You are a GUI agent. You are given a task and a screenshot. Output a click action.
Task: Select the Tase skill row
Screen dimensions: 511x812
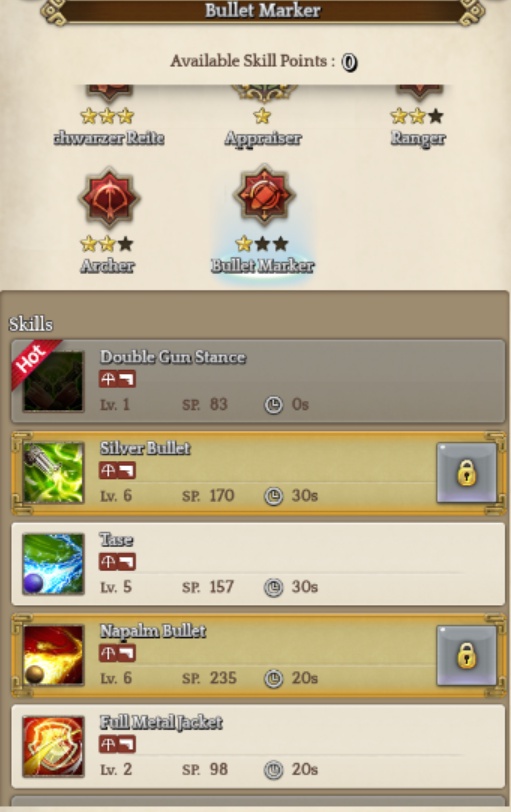click(x=258, y=564)
